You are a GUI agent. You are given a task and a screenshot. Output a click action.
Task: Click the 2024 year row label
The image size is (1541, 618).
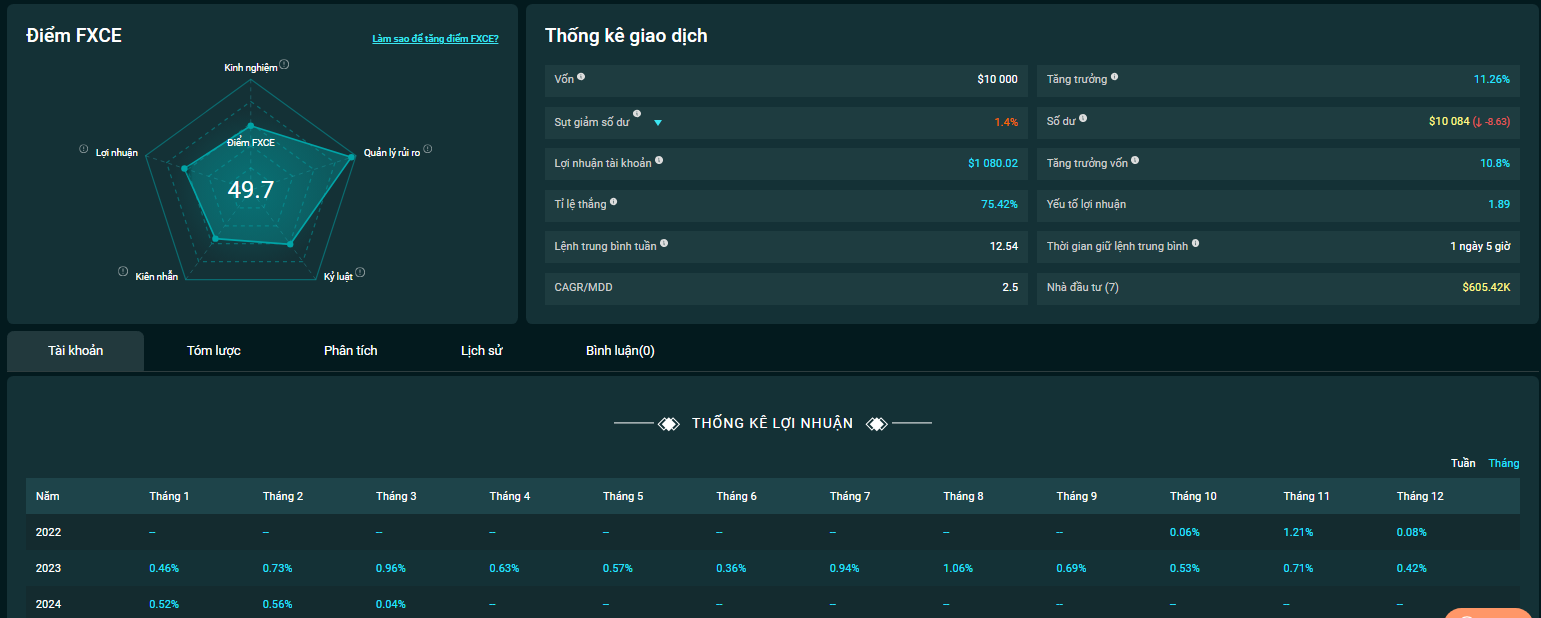pyautogui.click(x=48, y=604)
